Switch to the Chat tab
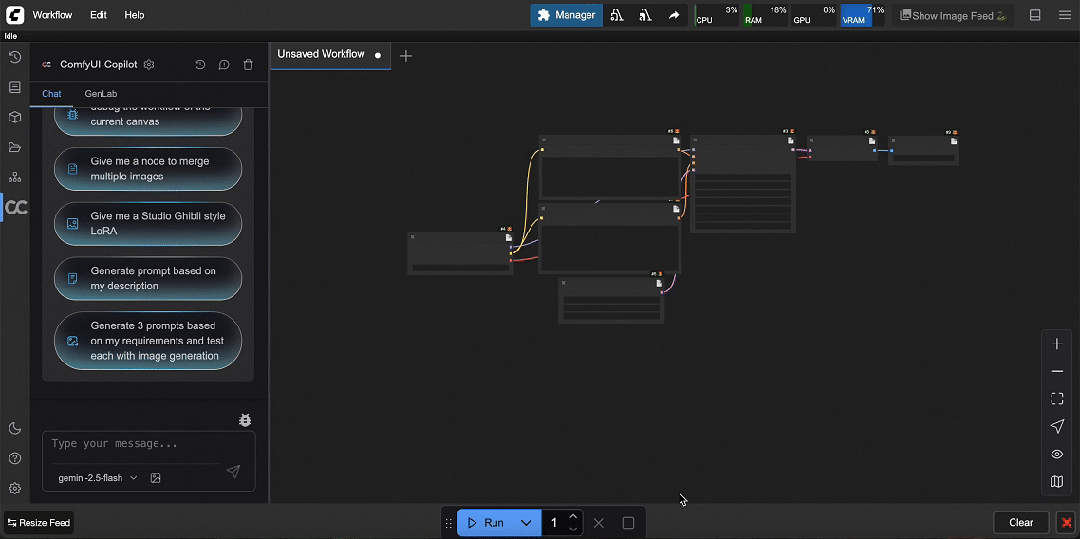This screenshot has width=1080, height=539. [x=52, y=94]
